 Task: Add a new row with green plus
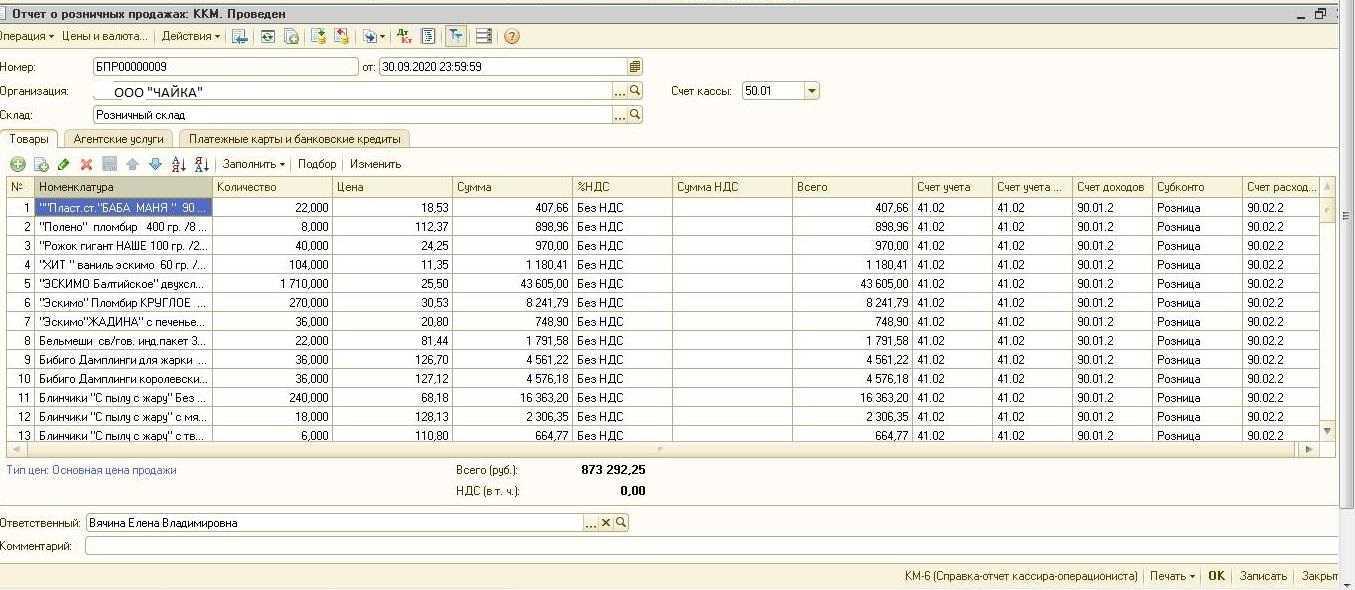pyautogui.click(x=17, y=164)
